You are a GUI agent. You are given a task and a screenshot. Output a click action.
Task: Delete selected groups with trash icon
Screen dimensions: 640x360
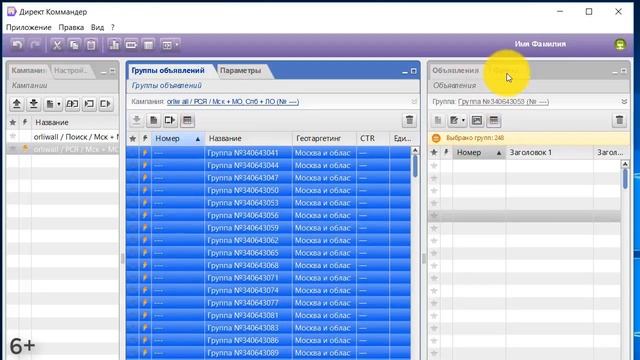coord(409,120)
